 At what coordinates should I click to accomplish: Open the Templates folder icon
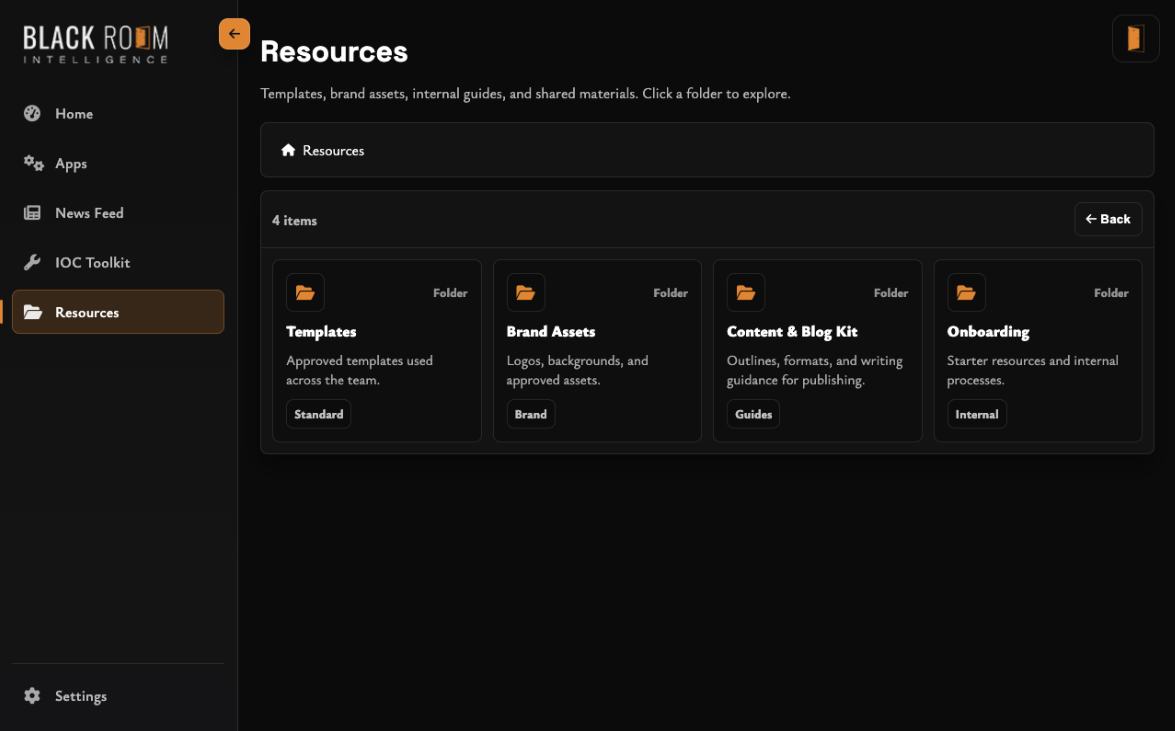coord(305,292)
